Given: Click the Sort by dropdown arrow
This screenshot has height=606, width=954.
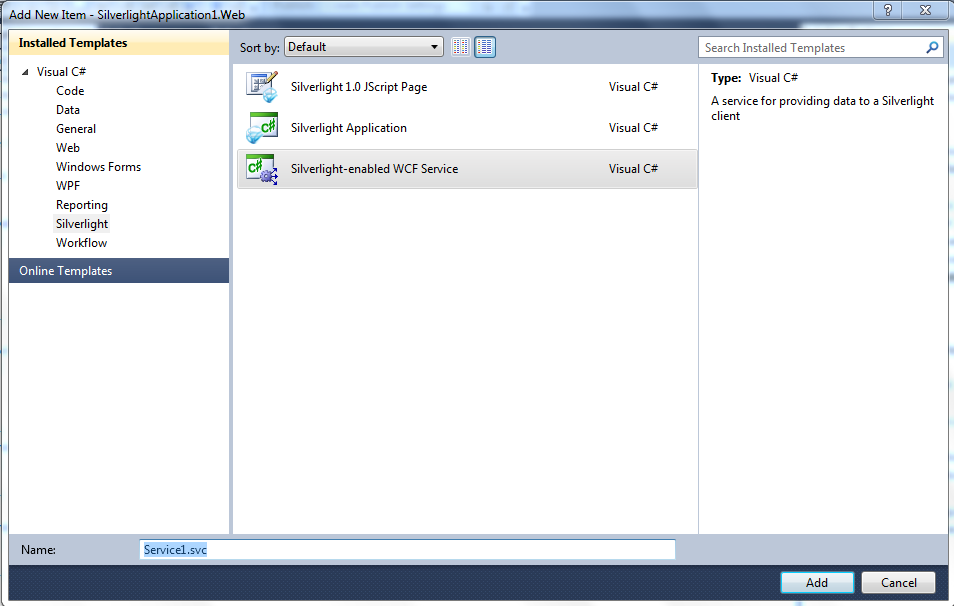Looking at the screenshot, I should 434,46.
